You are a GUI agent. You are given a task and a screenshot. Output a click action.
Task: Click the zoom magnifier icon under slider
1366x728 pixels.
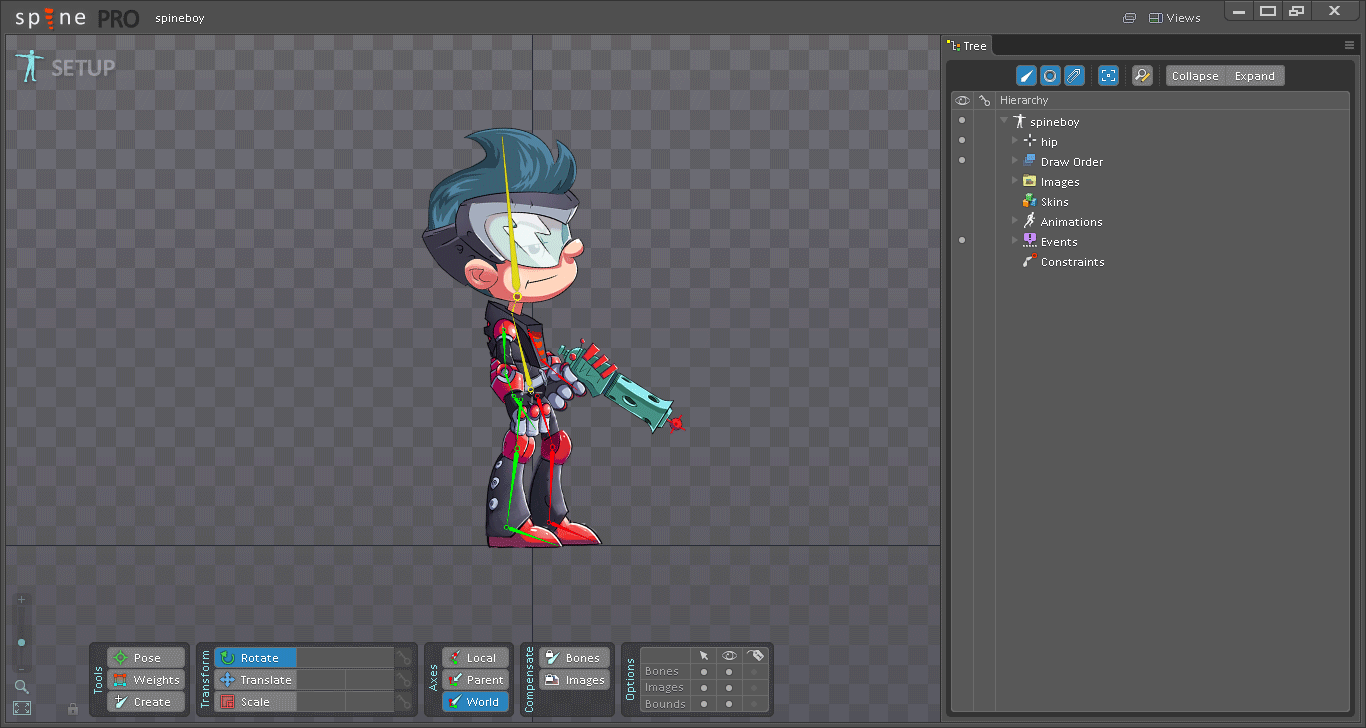tap(21, 687)
